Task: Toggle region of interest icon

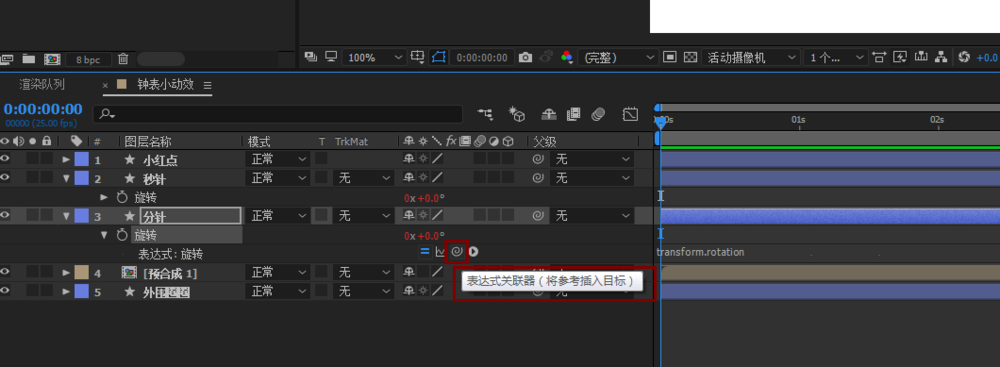Action: [669, 57]
